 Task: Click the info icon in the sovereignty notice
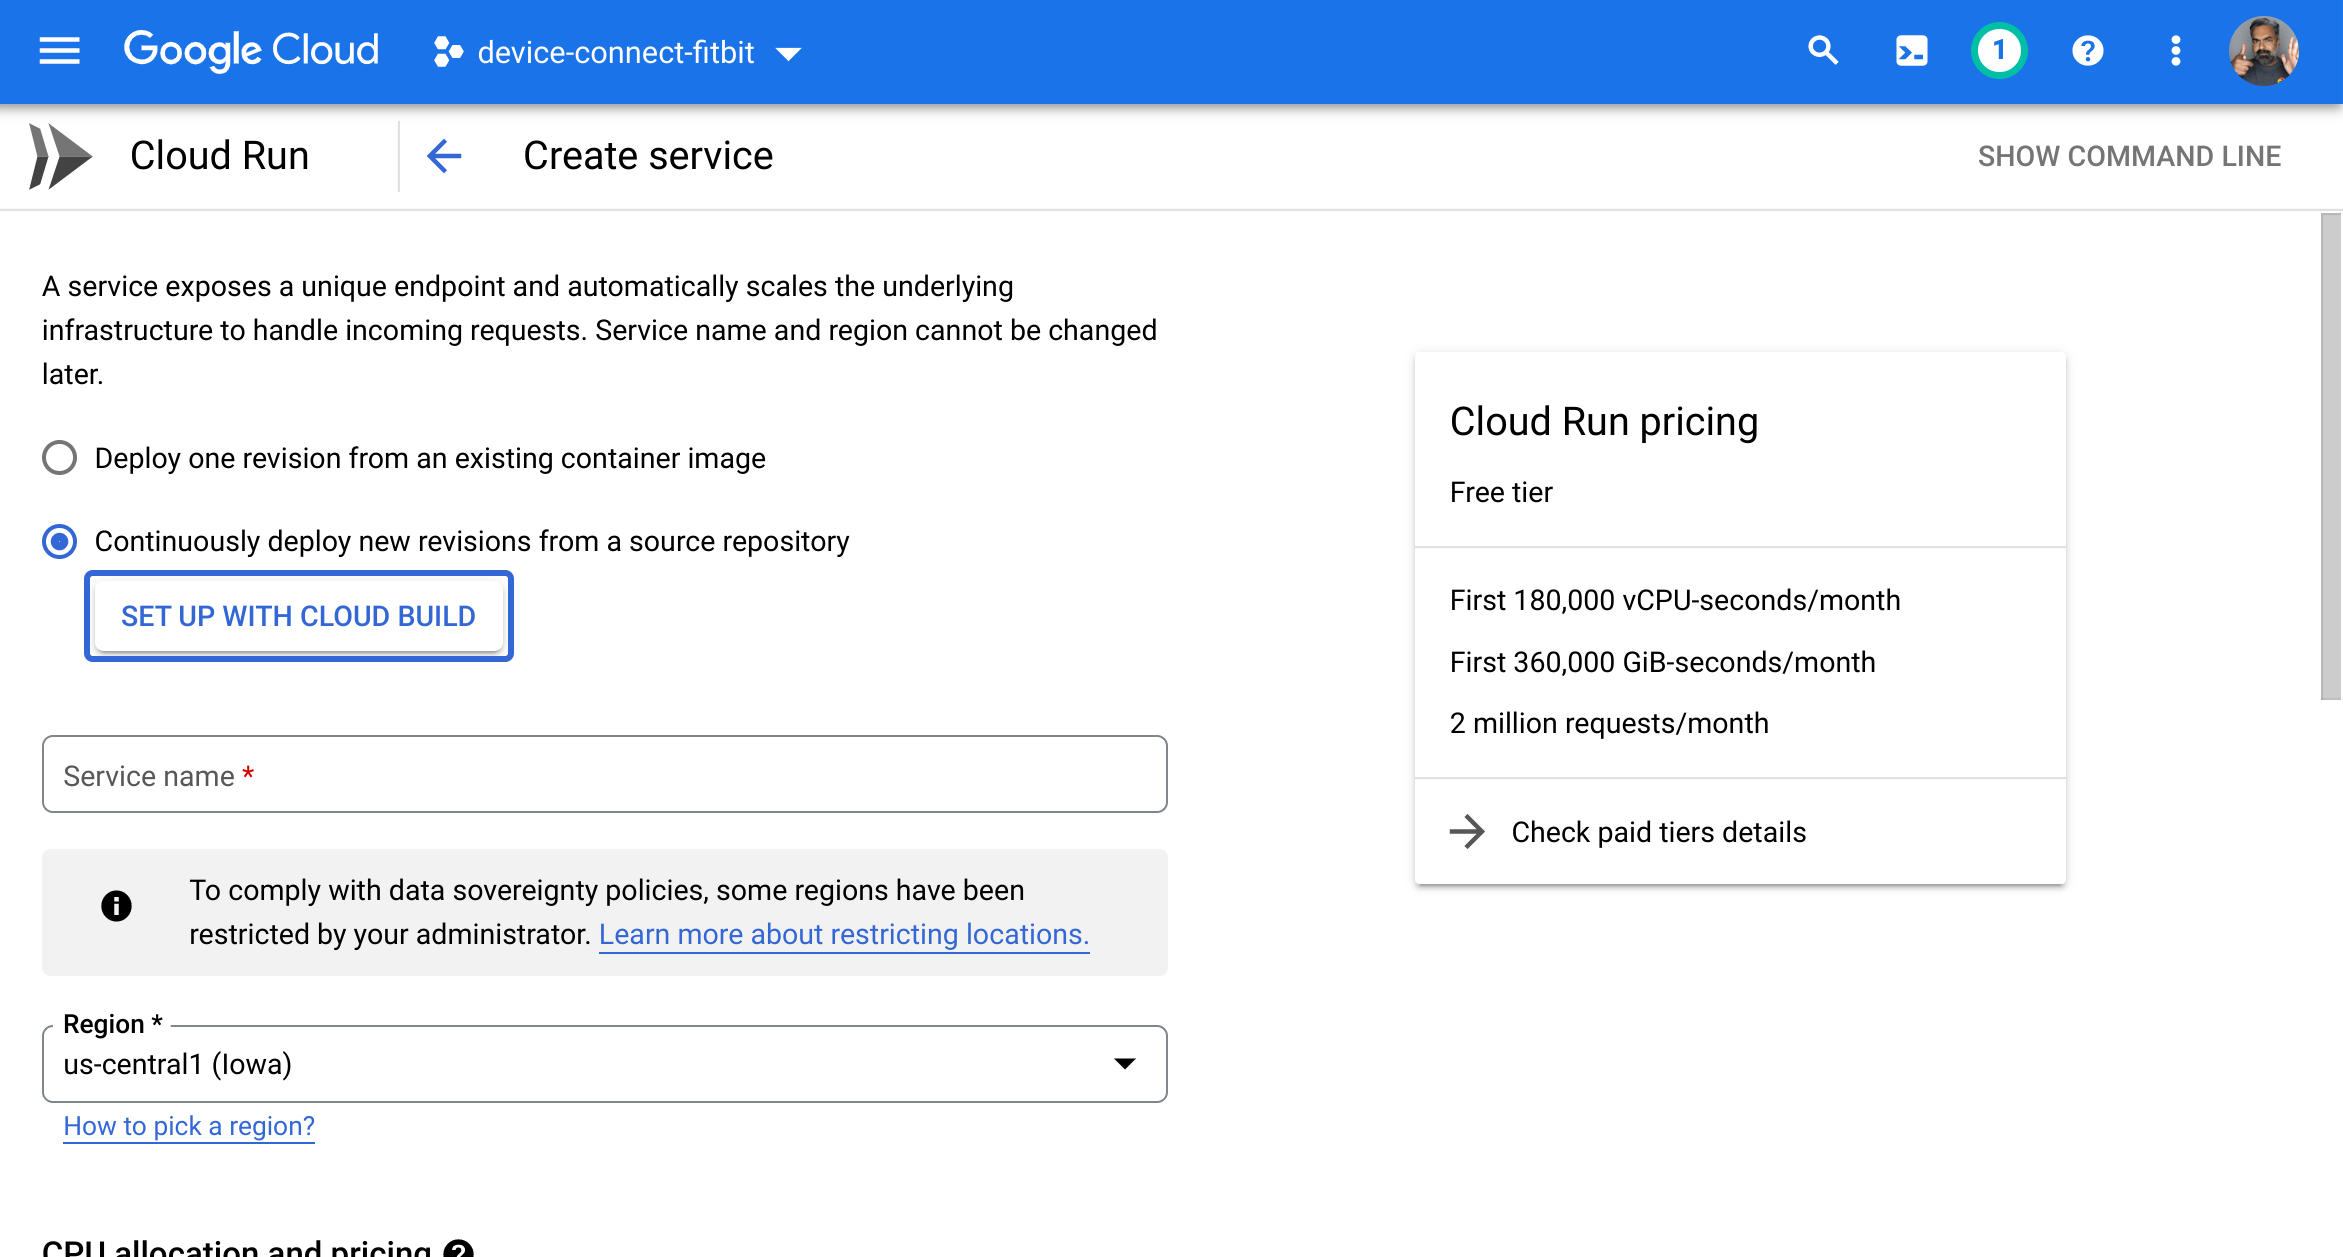pyautogui.click(x=116, y=906)
